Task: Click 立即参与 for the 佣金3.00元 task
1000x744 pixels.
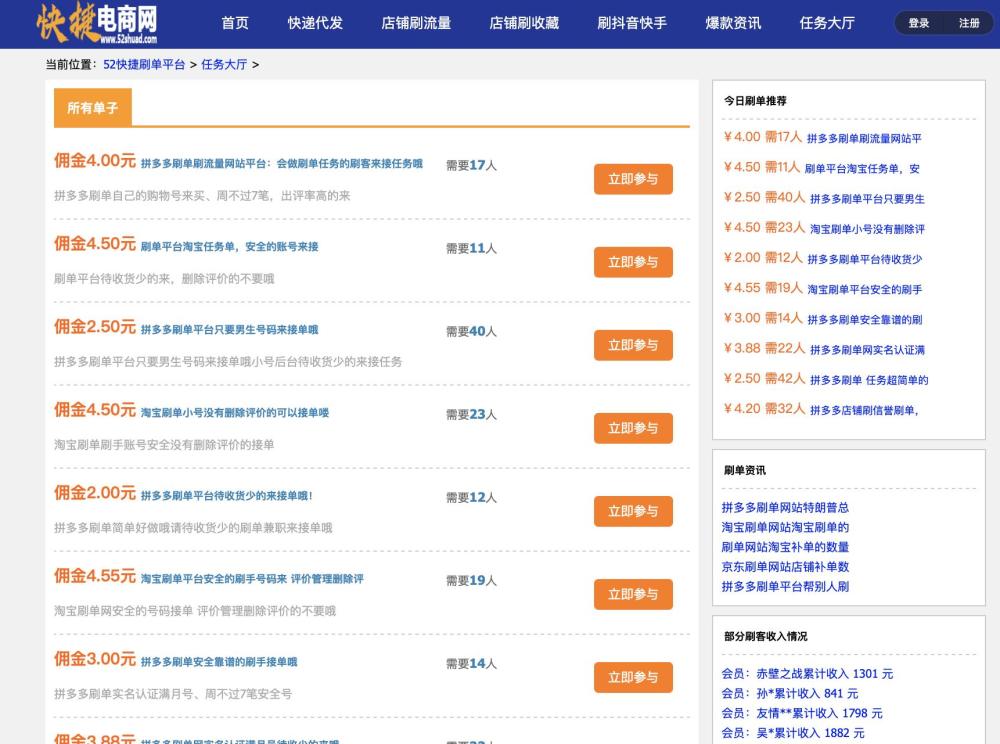Action: pos(633,677)
